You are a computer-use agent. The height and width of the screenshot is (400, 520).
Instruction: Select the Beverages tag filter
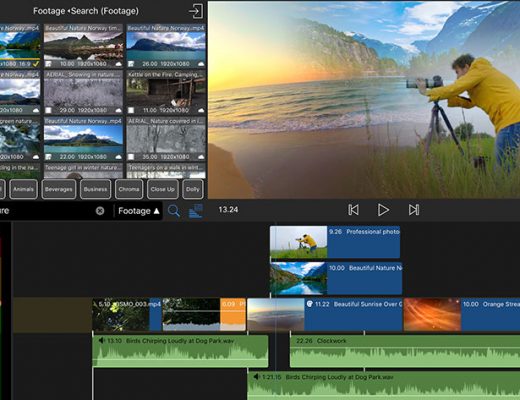[59, 189]
